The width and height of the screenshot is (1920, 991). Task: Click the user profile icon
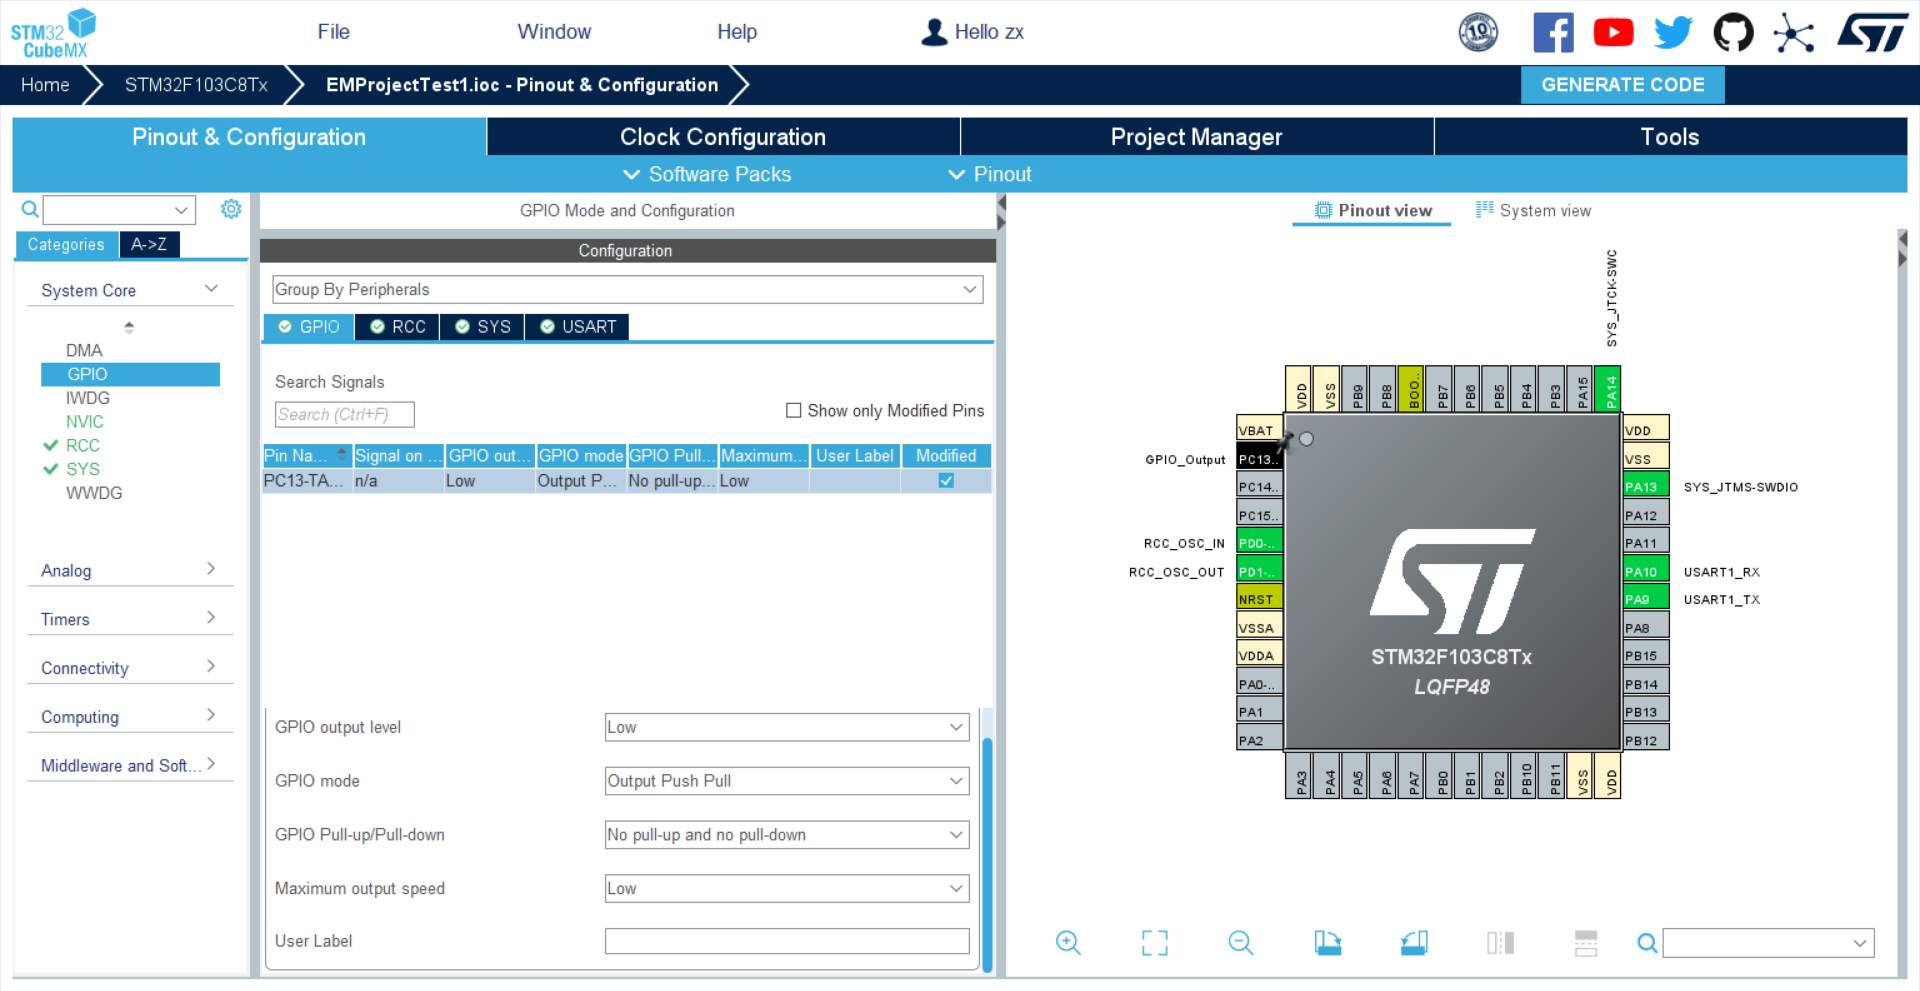[934, 32]
